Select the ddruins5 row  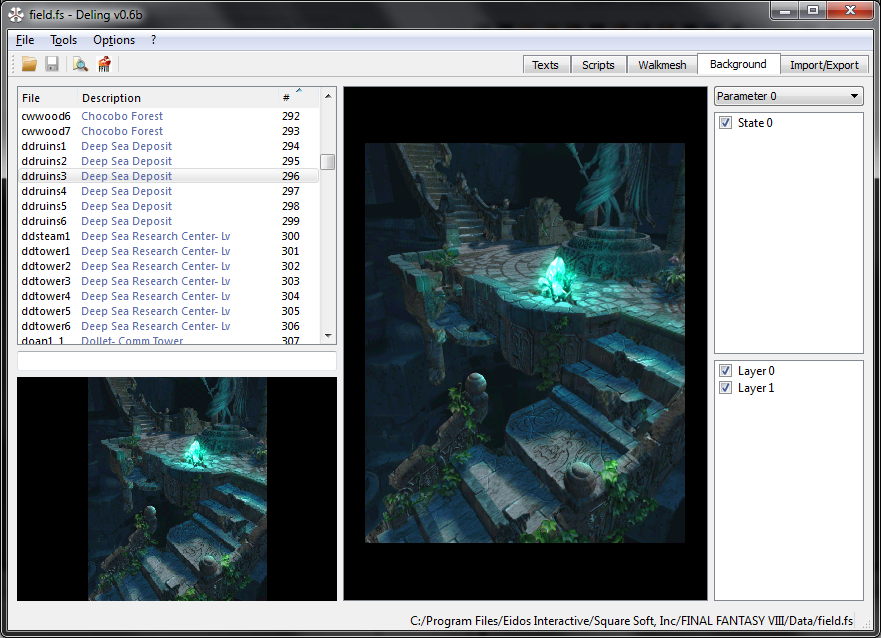click(169, 206)
